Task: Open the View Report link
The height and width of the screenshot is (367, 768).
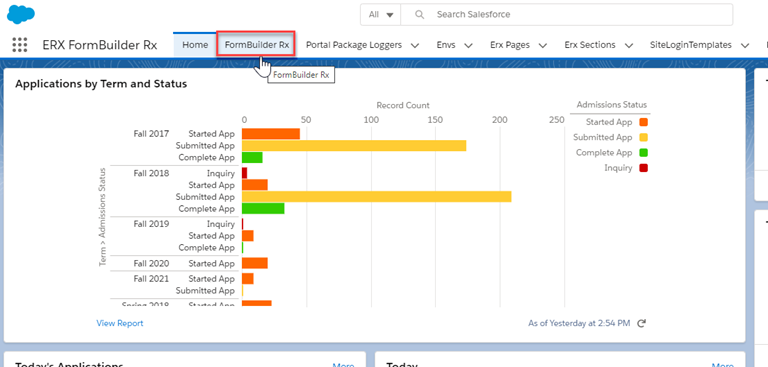Action: [x=120, y=323]
